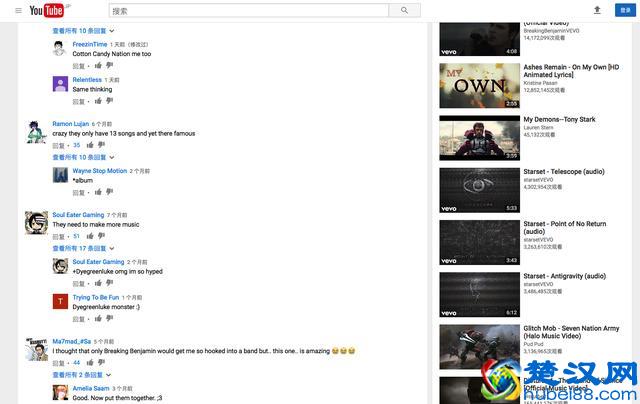This screenshot has width=640, height=404.
Task: Open 'My Demons--Tony Stark' thumbnail
Action: pyautogui.click(x=480, y=138)
